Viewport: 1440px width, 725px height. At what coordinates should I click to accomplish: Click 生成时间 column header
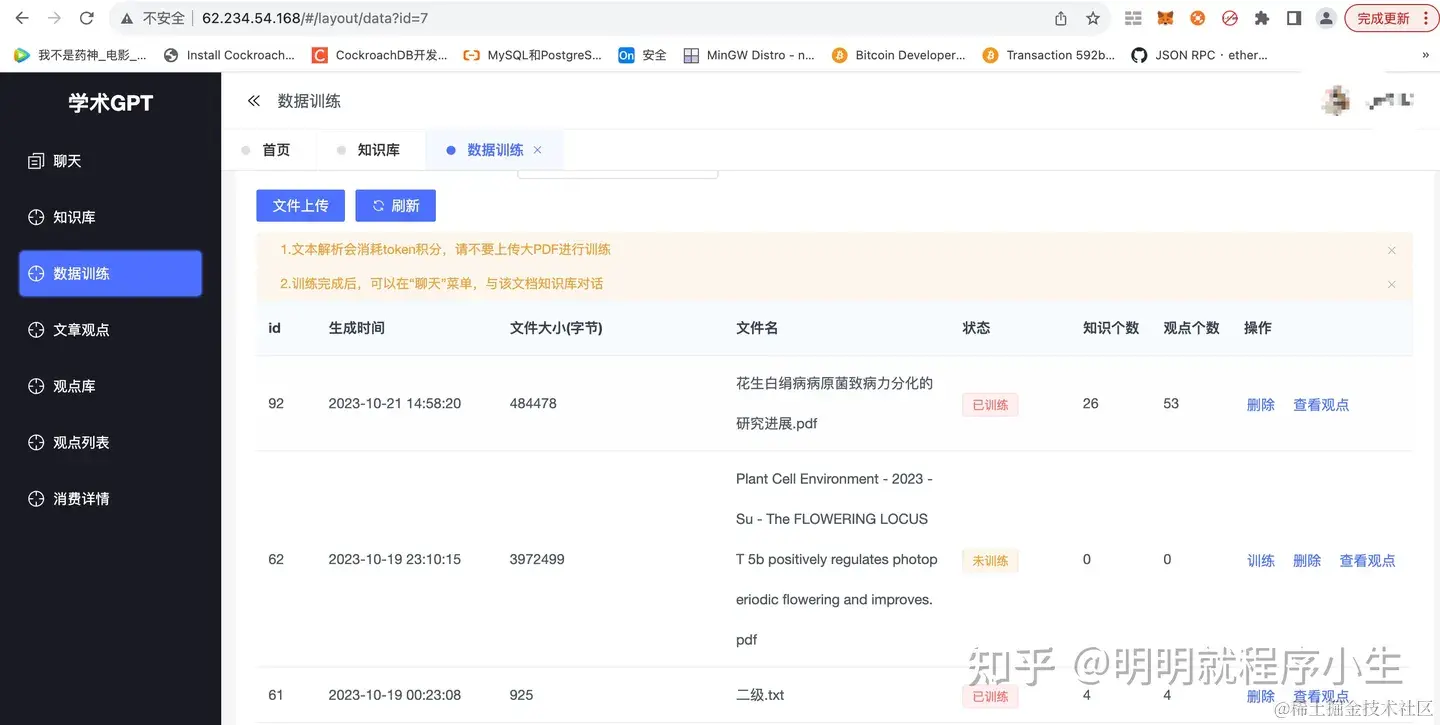pyautogui.click(x=356, y=328)
